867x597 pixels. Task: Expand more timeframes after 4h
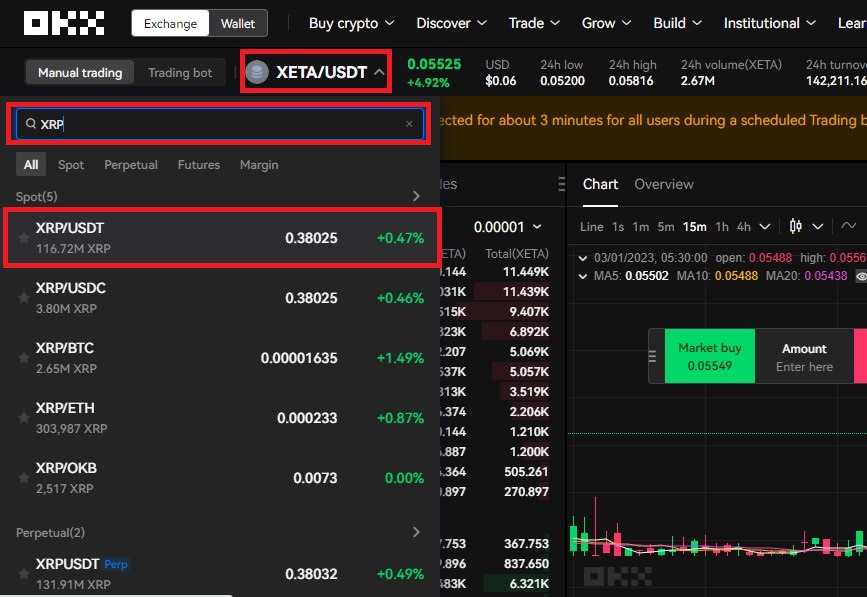tap(765, 227)
